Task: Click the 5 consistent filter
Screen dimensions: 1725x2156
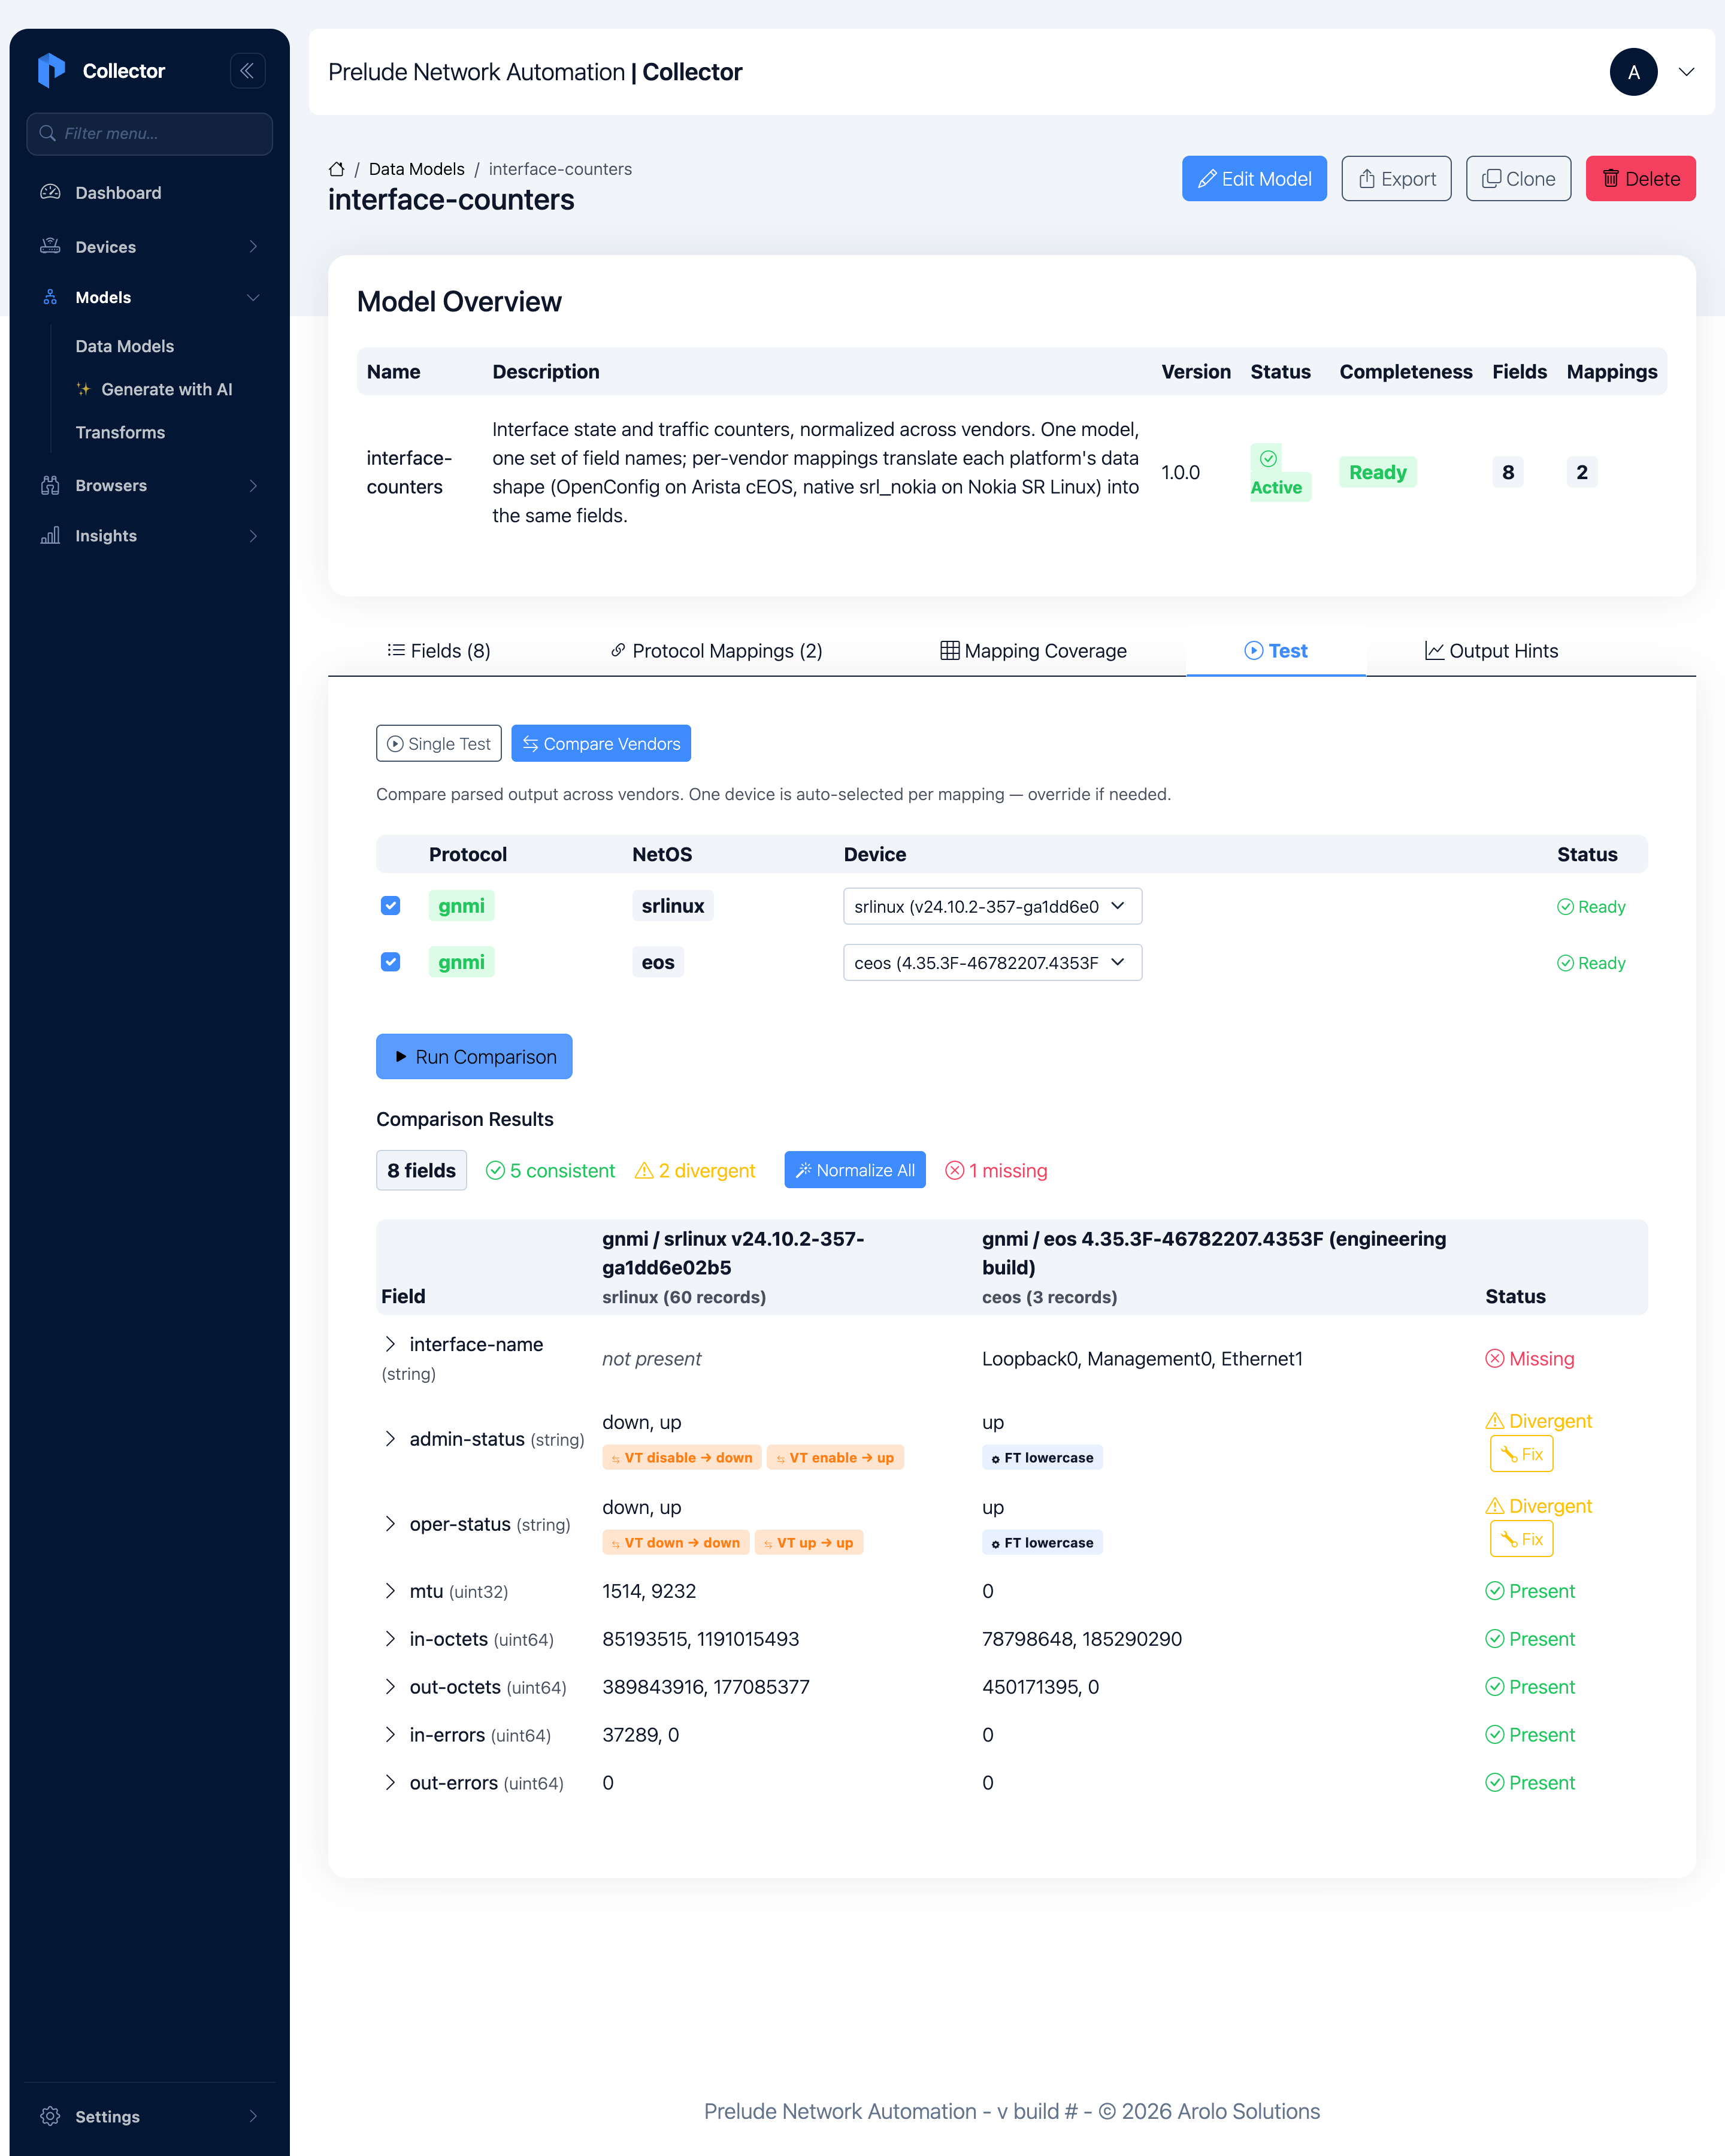Action: point(550,1171)
